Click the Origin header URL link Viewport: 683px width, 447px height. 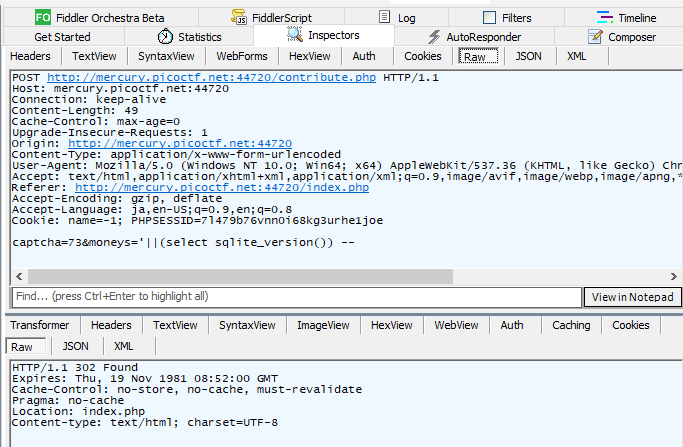coord(180,143)
